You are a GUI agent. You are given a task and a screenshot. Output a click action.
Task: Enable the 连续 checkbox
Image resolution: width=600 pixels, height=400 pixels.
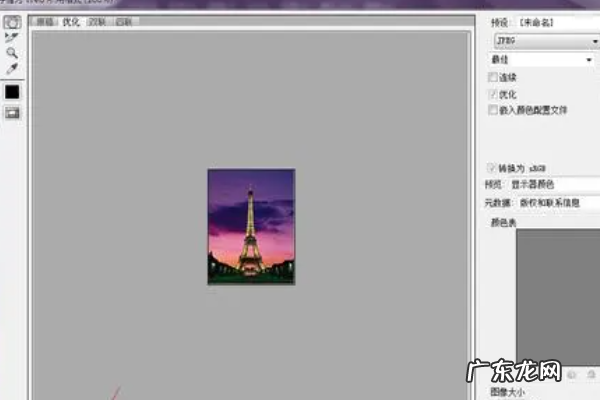493,77
